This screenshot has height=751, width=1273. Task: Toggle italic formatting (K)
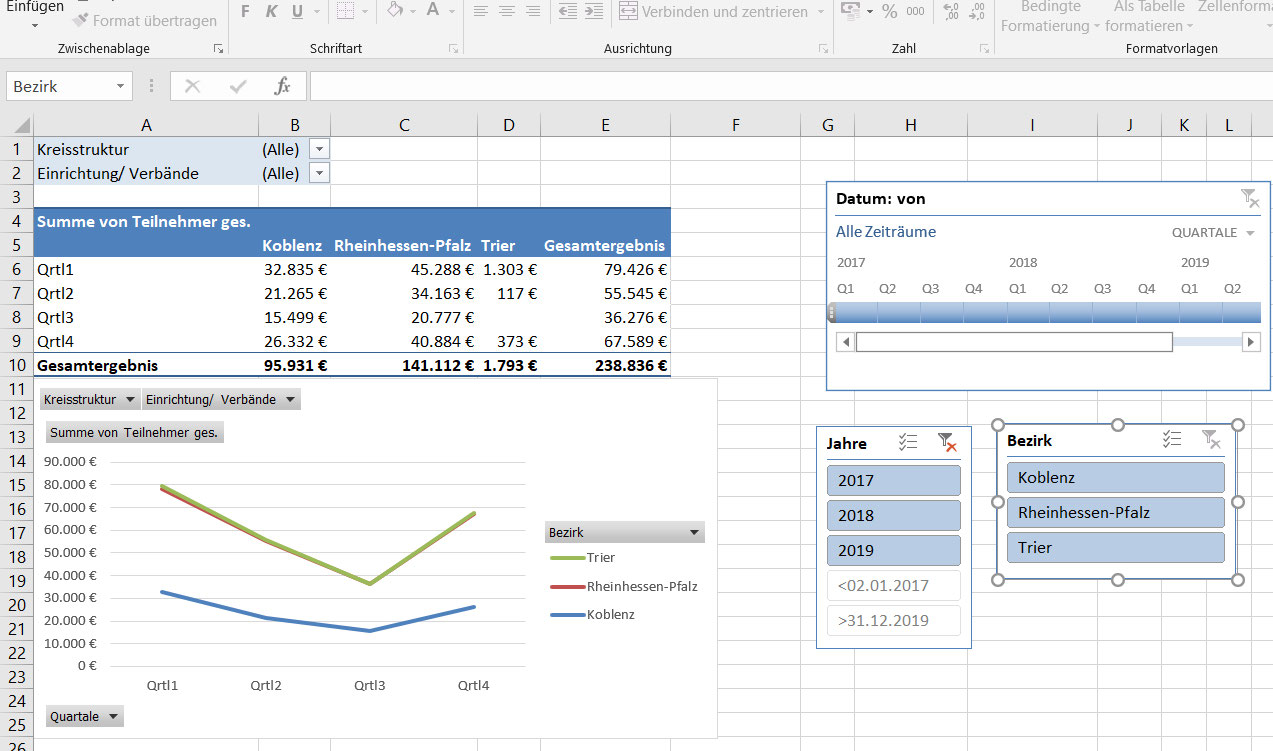tap(272, 12)
